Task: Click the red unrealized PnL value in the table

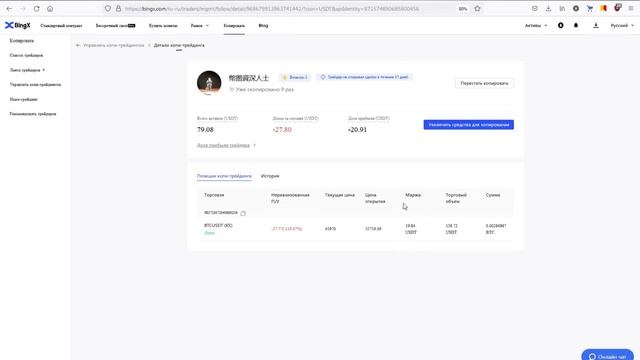Action: pos(287,229)
